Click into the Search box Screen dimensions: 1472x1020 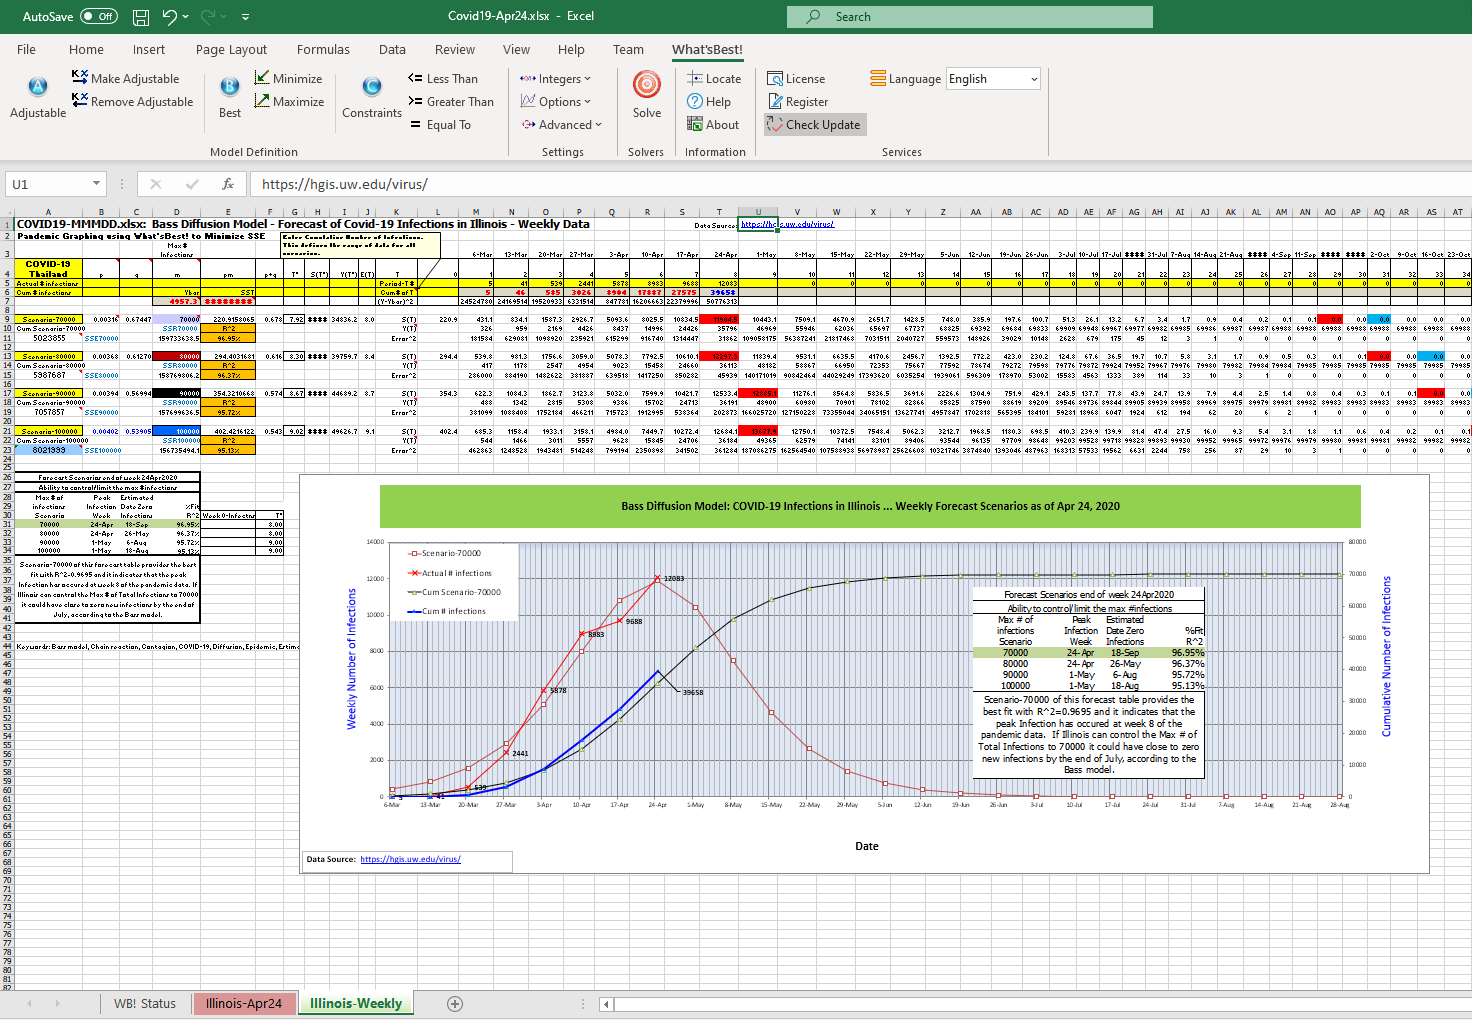970,17
